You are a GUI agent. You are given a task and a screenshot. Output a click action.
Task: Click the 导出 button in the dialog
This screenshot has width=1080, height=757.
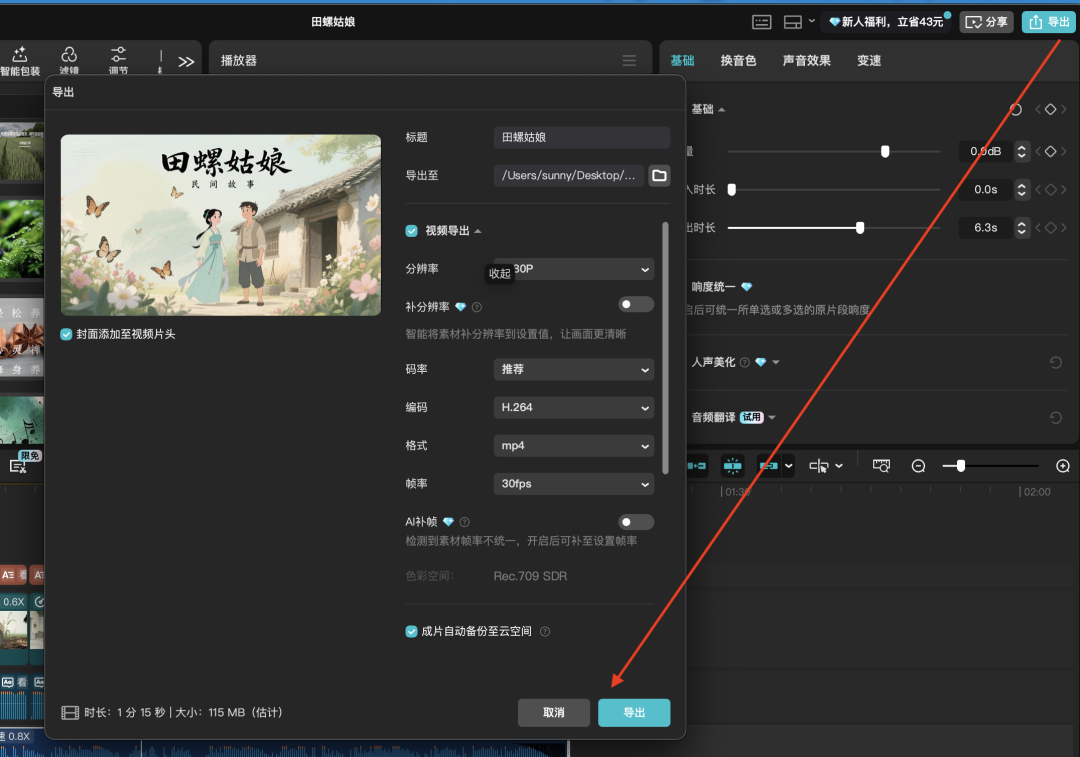634,712
